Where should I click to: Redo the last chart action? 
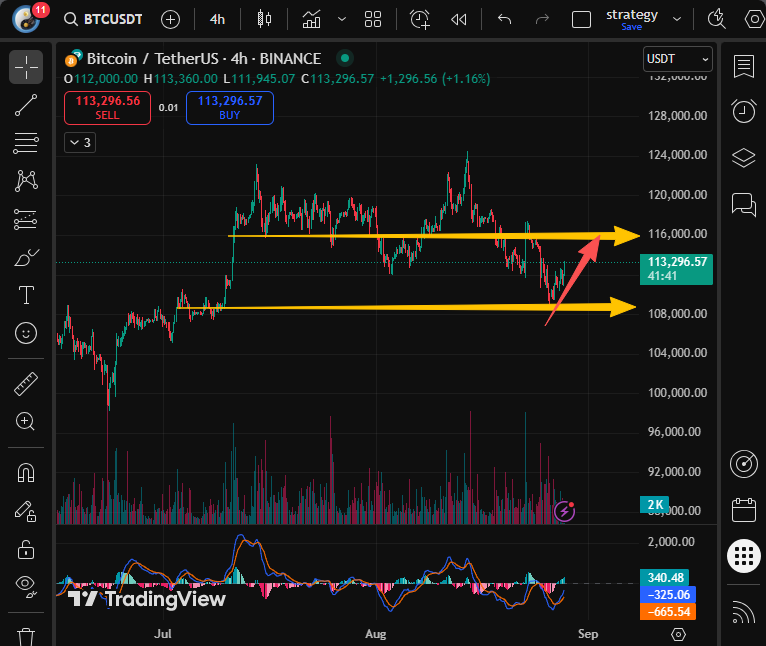tap(542, 20)
